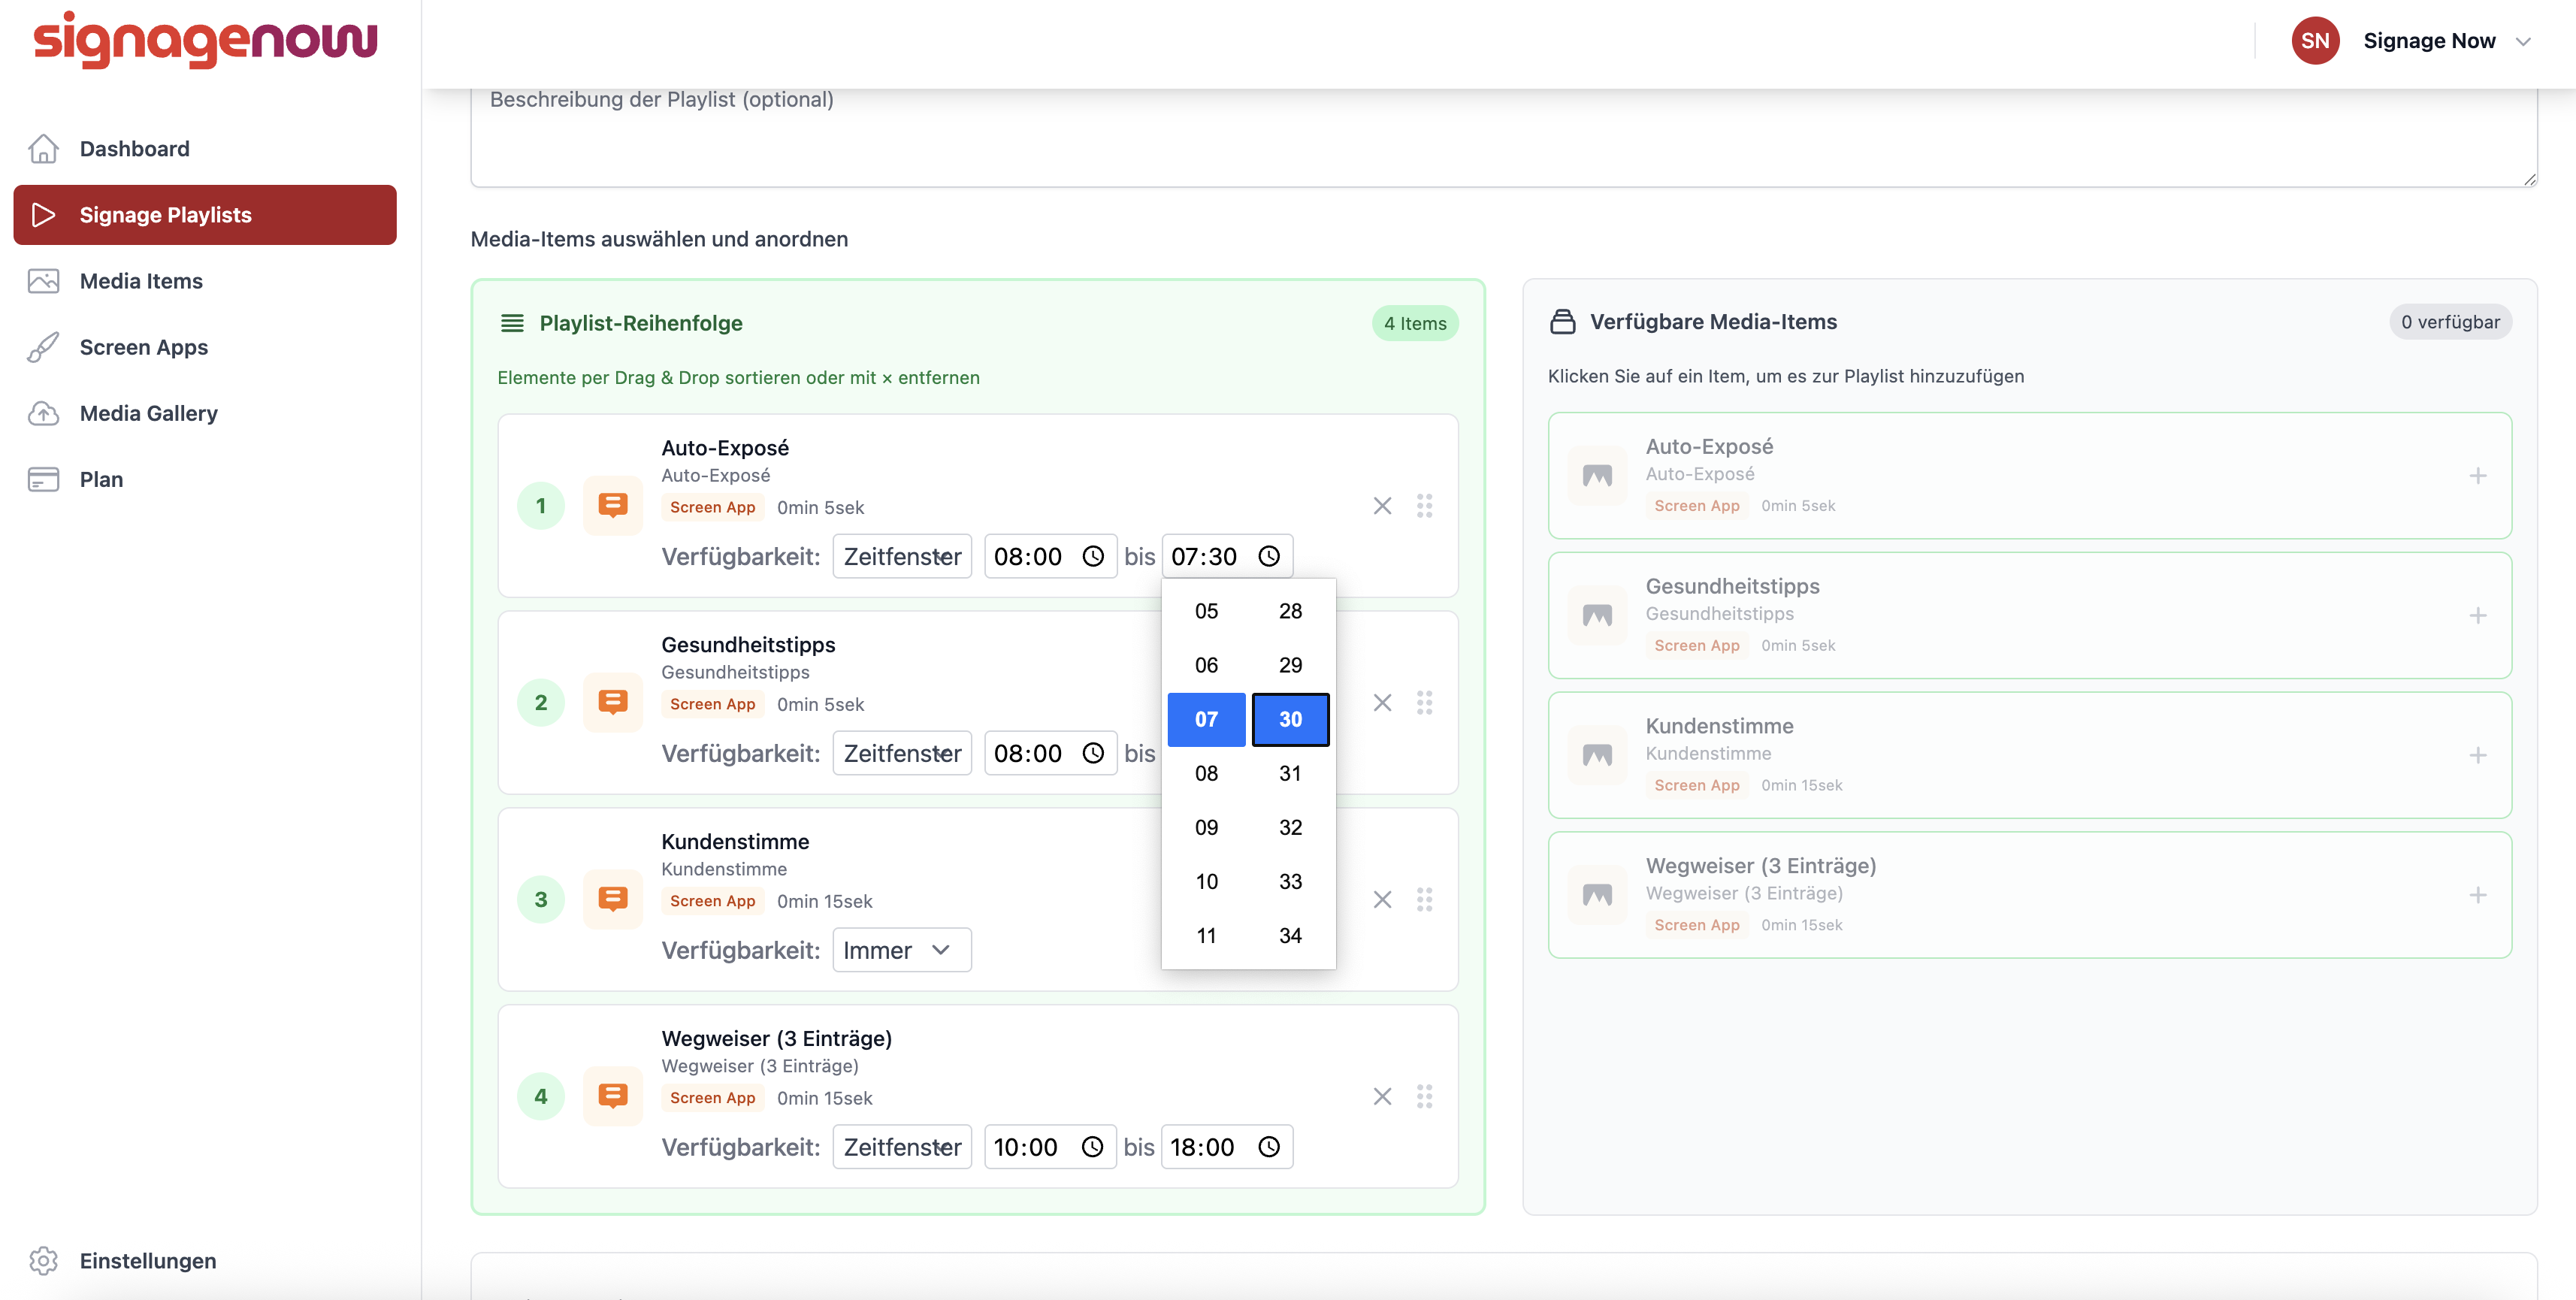Click the clock icon of Wegweiser end time 18:00
This screenshot has height=1300, width=2576.
pos(1268,1147)
